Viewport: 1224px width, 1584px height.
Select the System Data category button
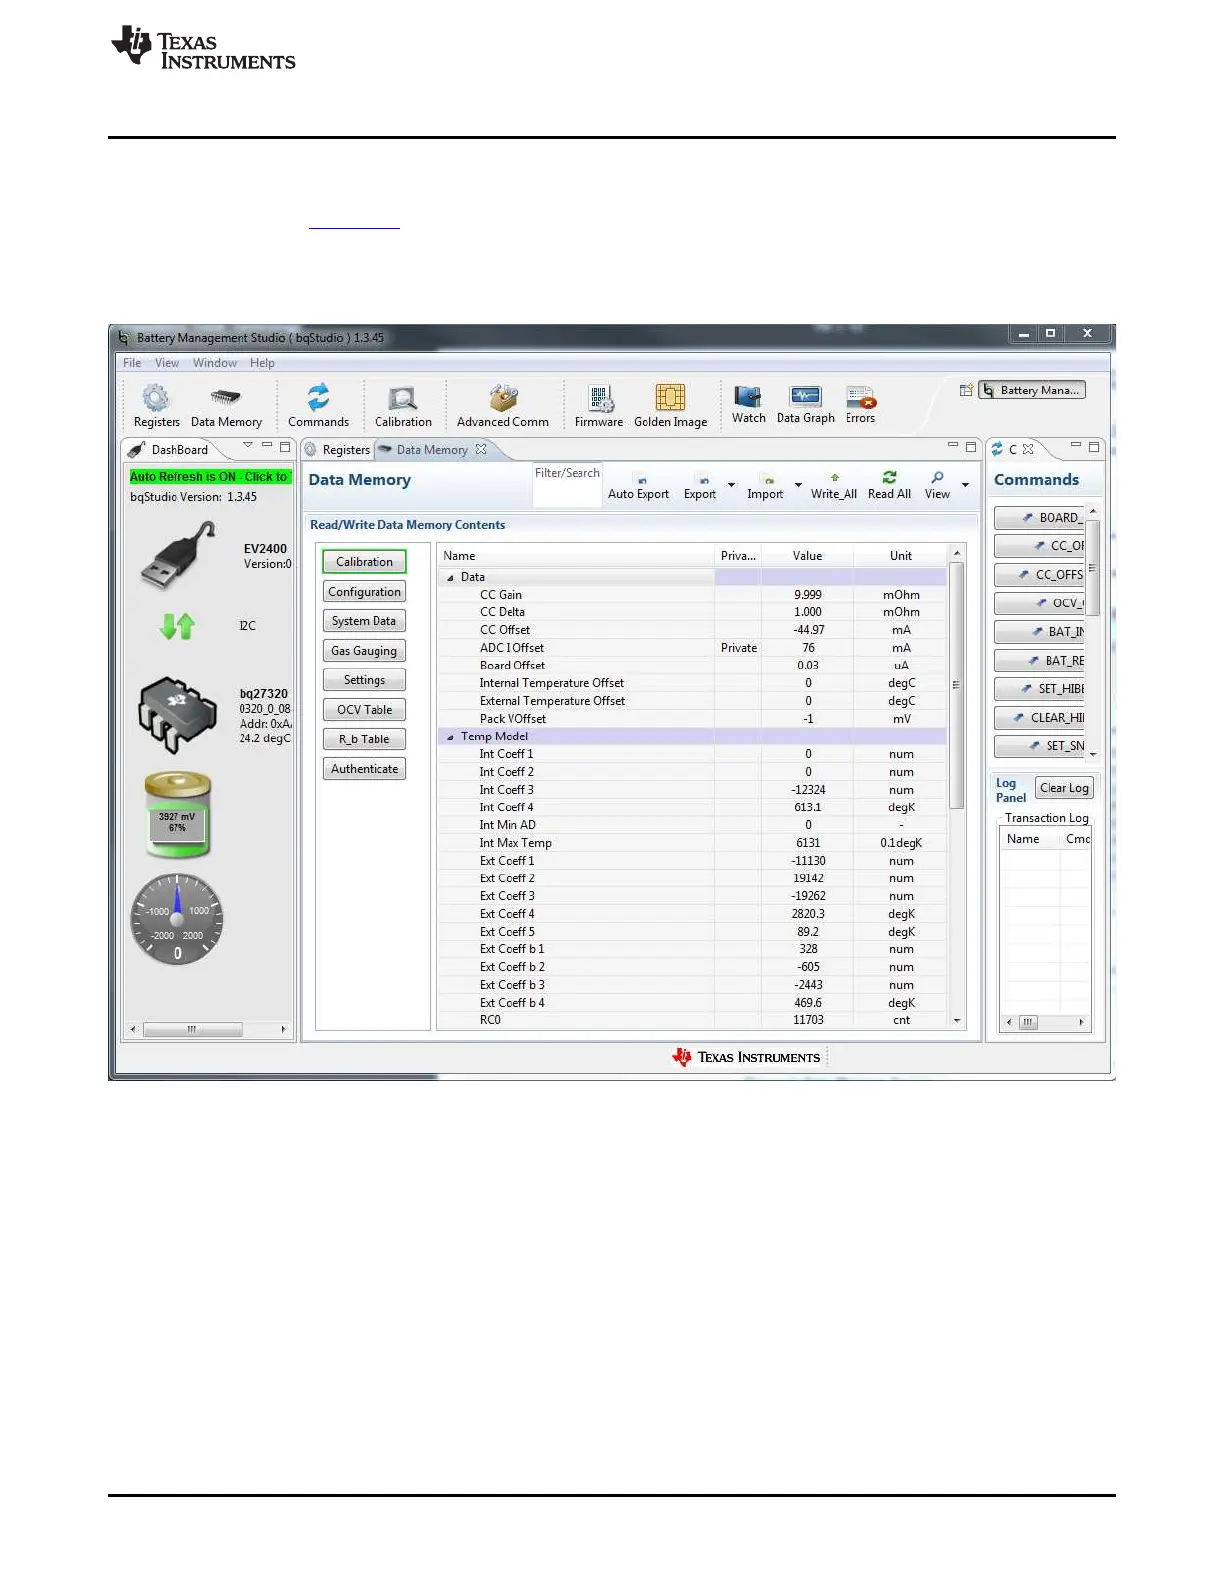(x=364, y=621)
